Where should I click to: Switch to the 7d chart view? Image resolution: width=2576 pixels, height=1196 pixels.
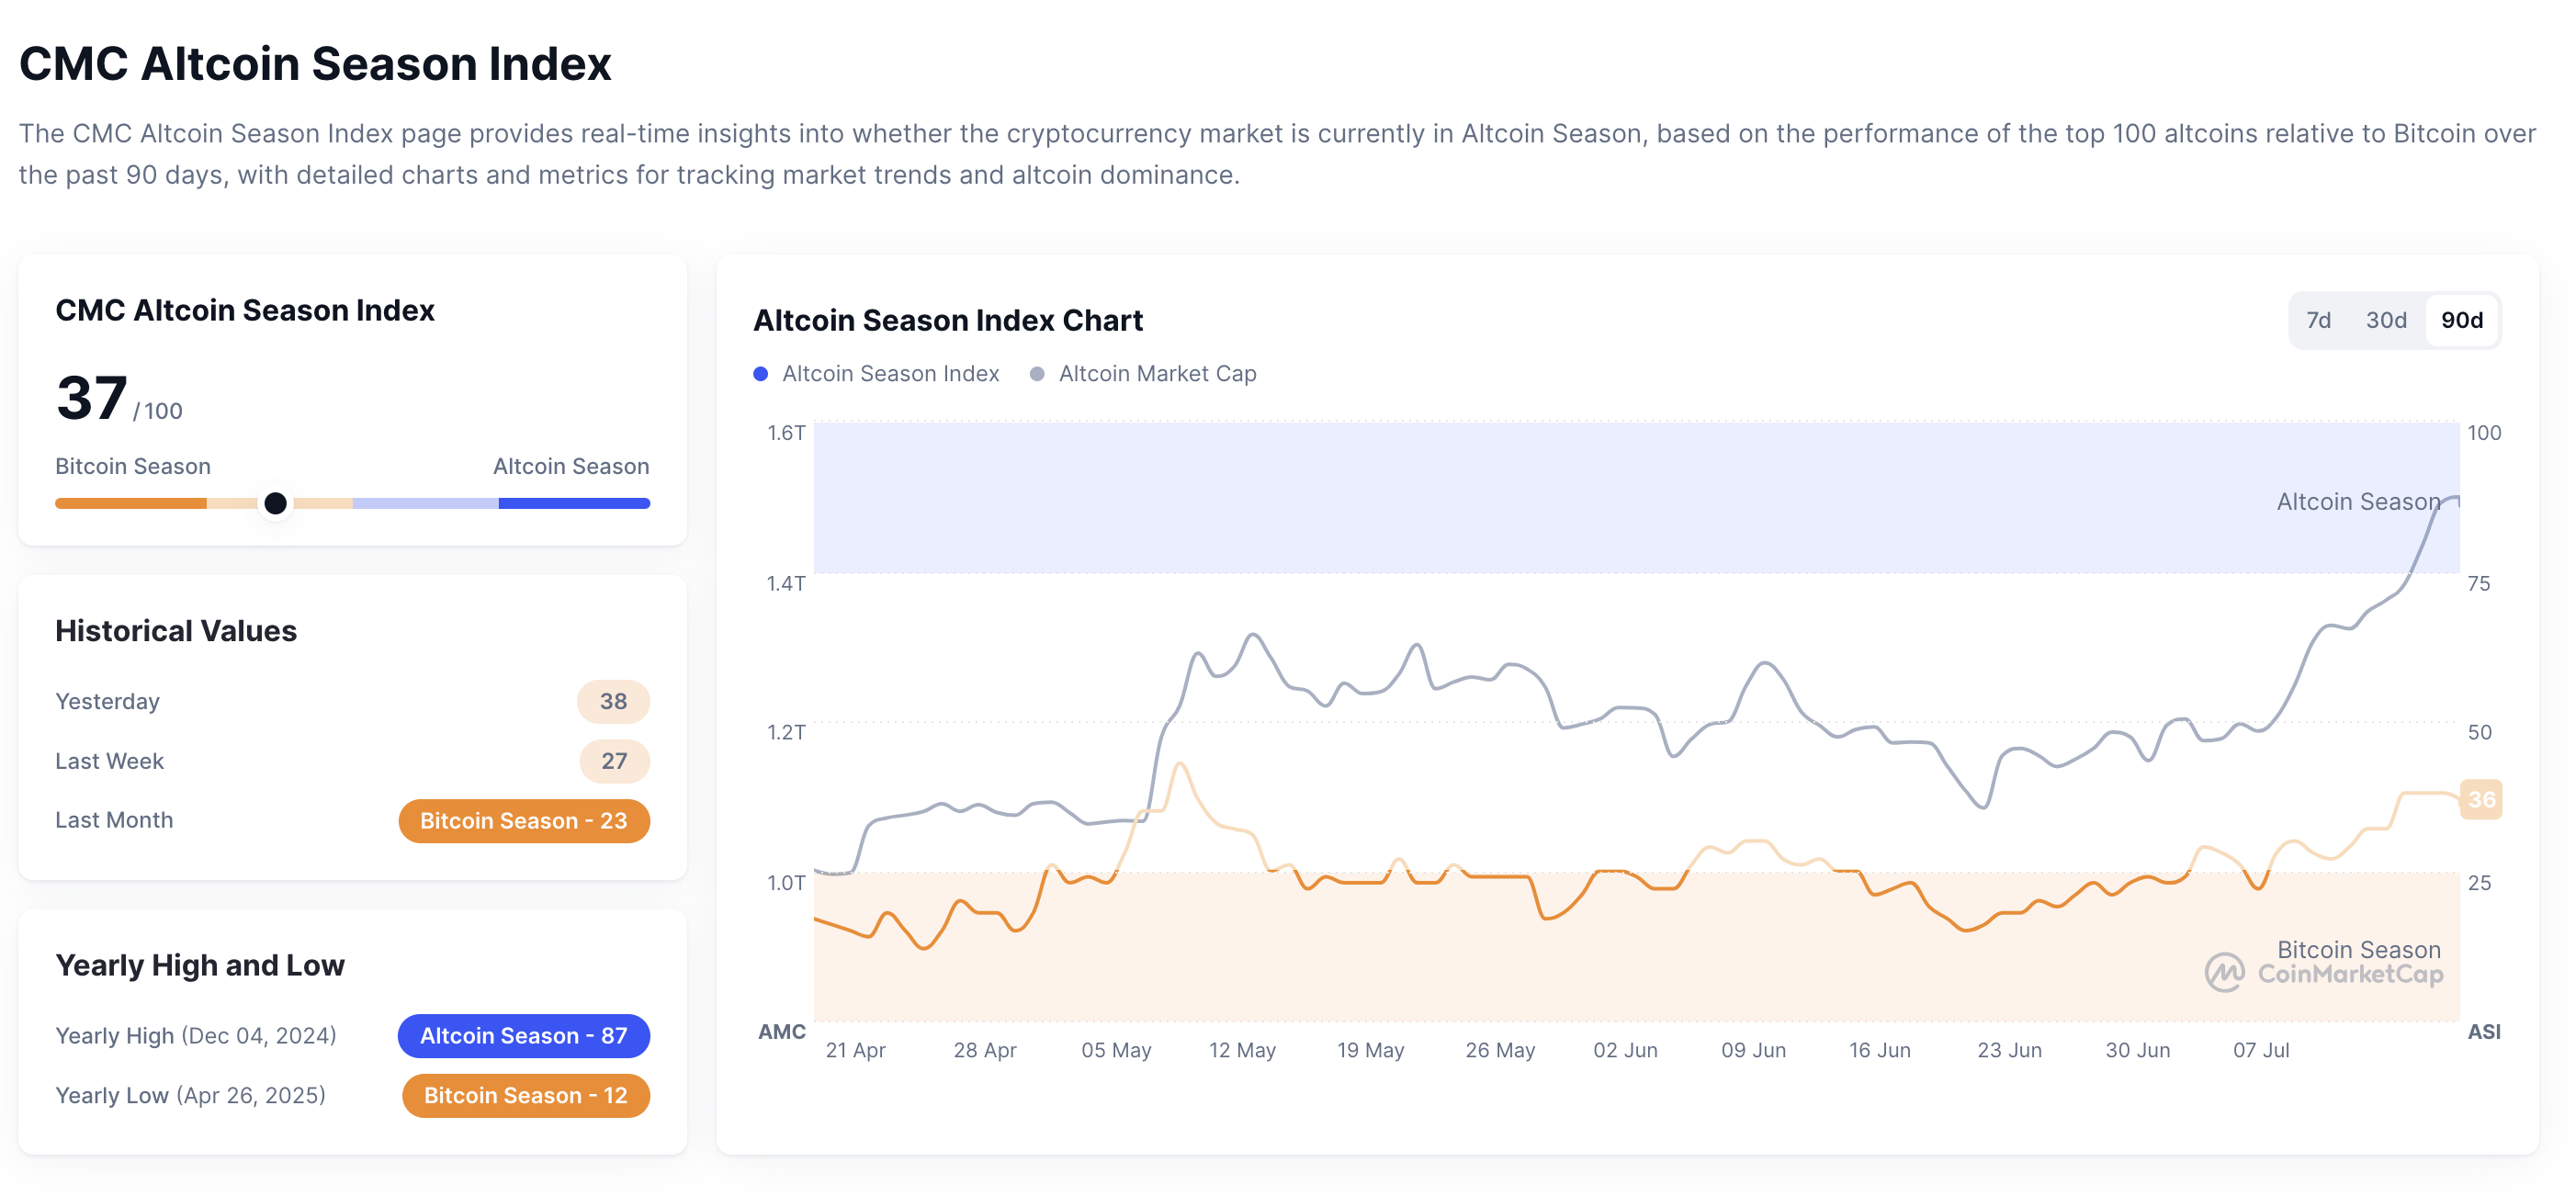pos(2321,320)
